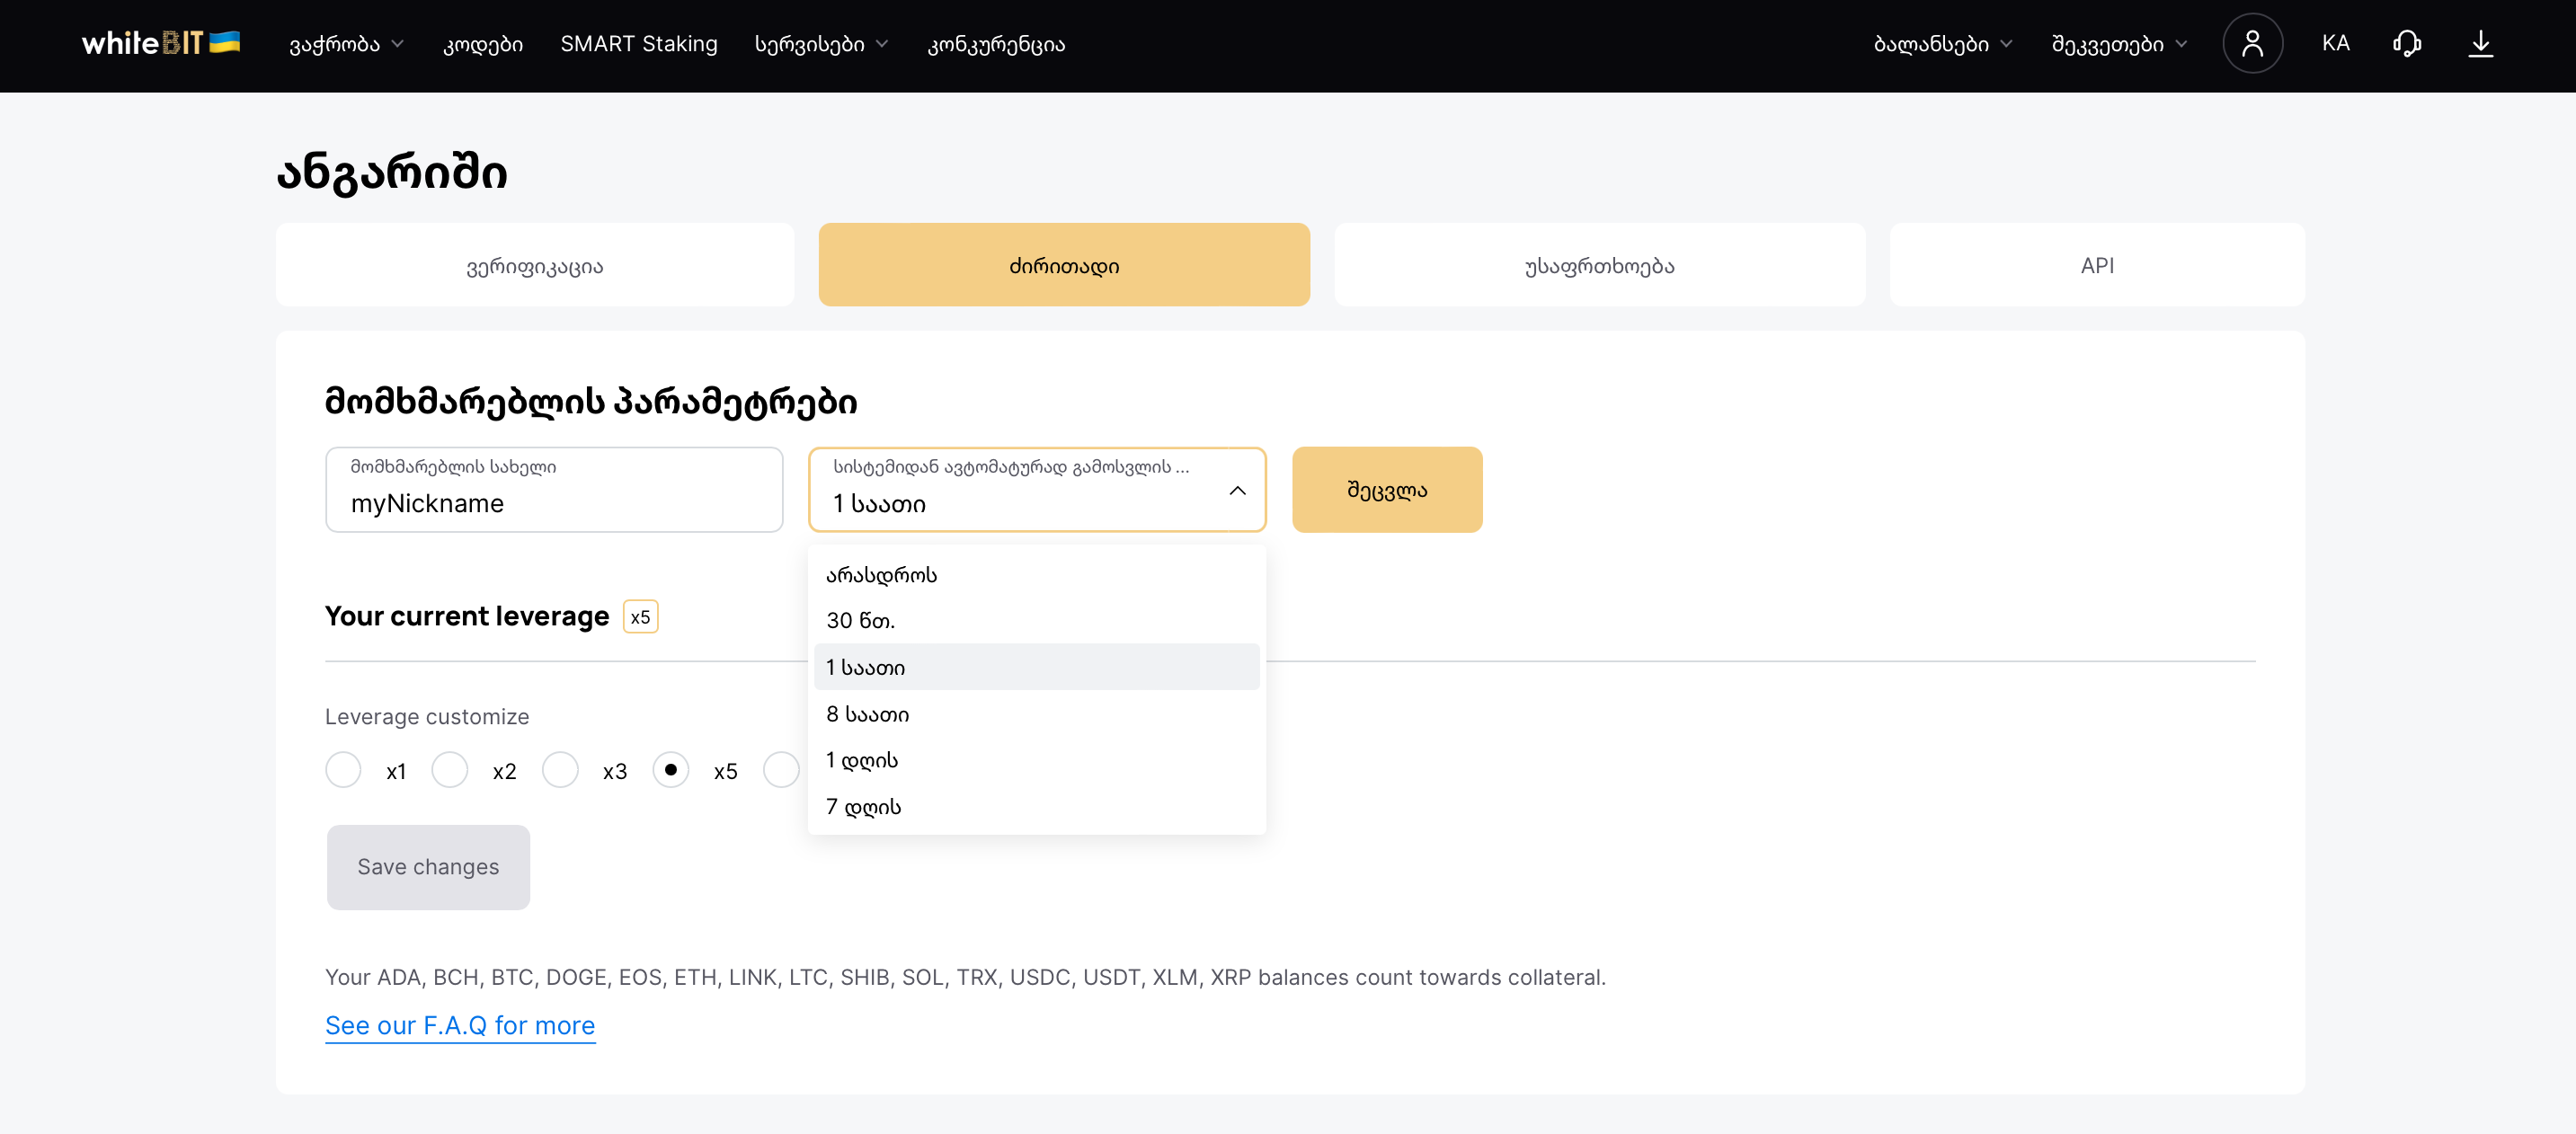Select the x2 leverage radio button
This screenshot has height=1134, width=2576.
click(x=449, y=770)
